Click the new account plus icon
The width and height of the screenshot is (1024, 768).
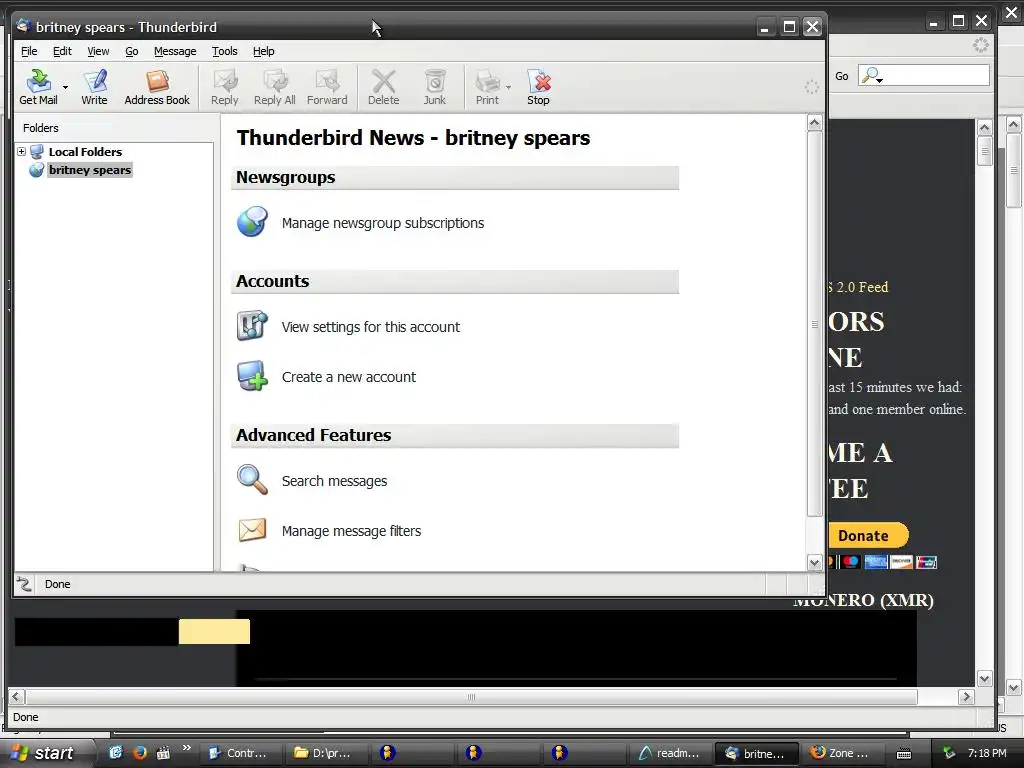[252, 376]
